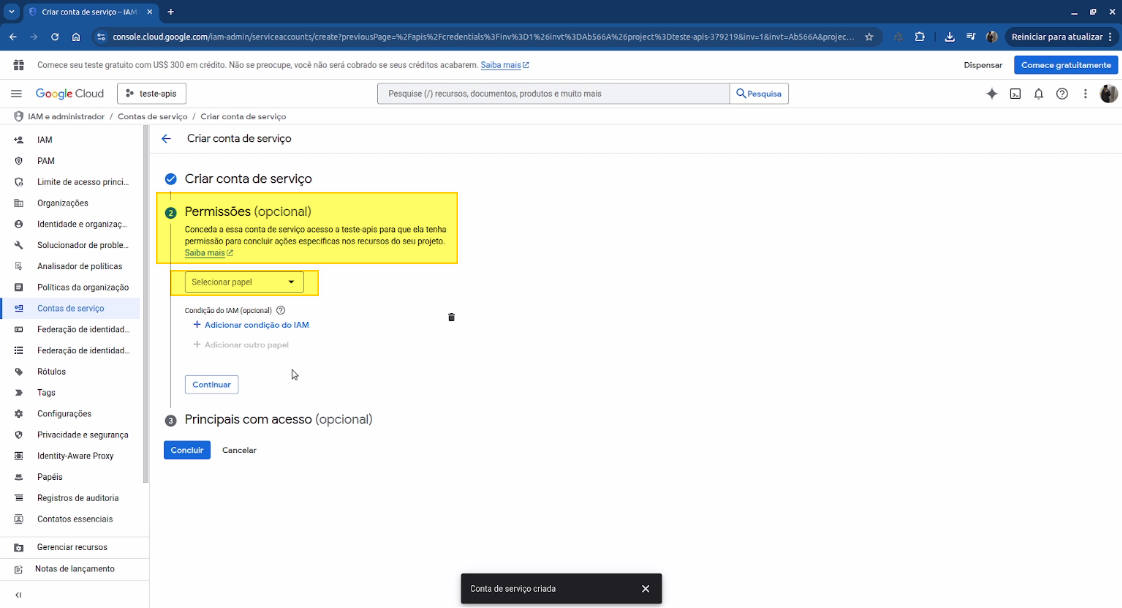This screenshot has width=1122, height=608.
Task: Open the teste-apis project selector
Action: (x=152, y=94)
